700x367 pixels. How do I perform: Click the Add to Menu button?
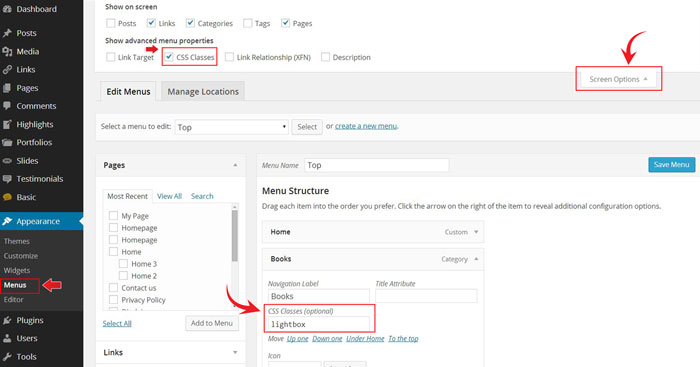coord(212,323)
